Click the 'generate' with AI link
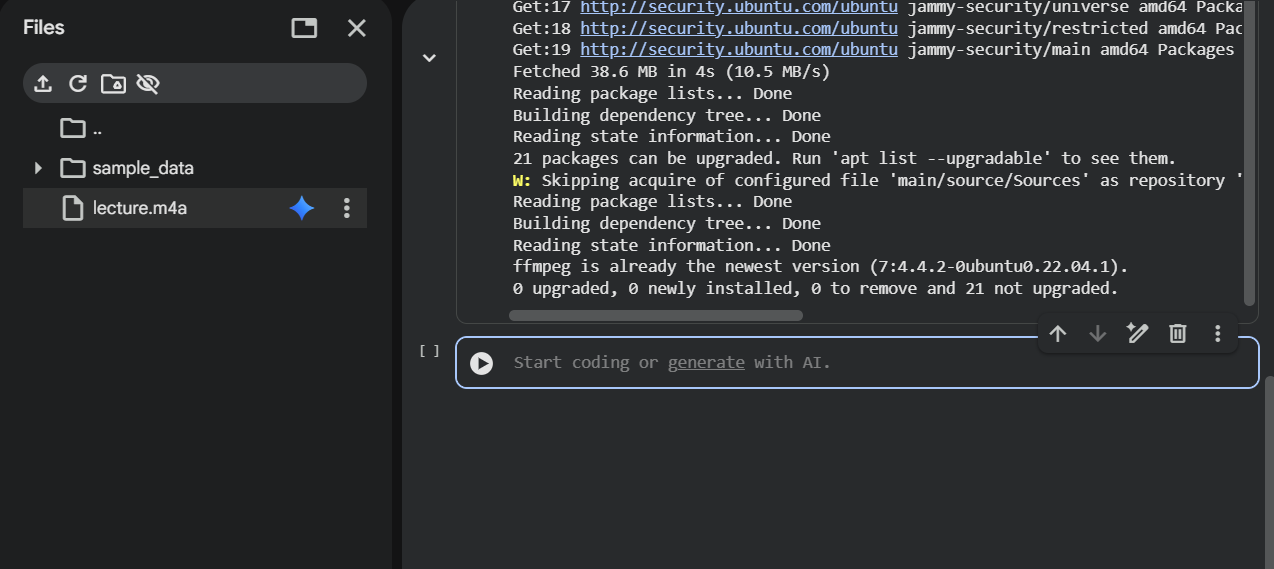Image resolution: width=1274 pixels, height=569 pixels. (x=706, y=362)
